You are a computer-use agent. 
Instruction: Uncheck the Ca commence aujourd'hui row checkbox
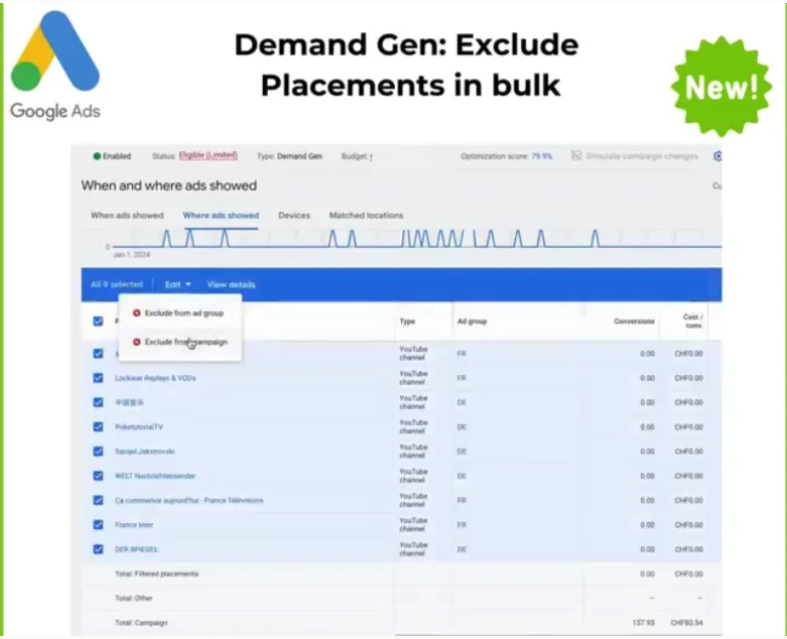(98, 500)
